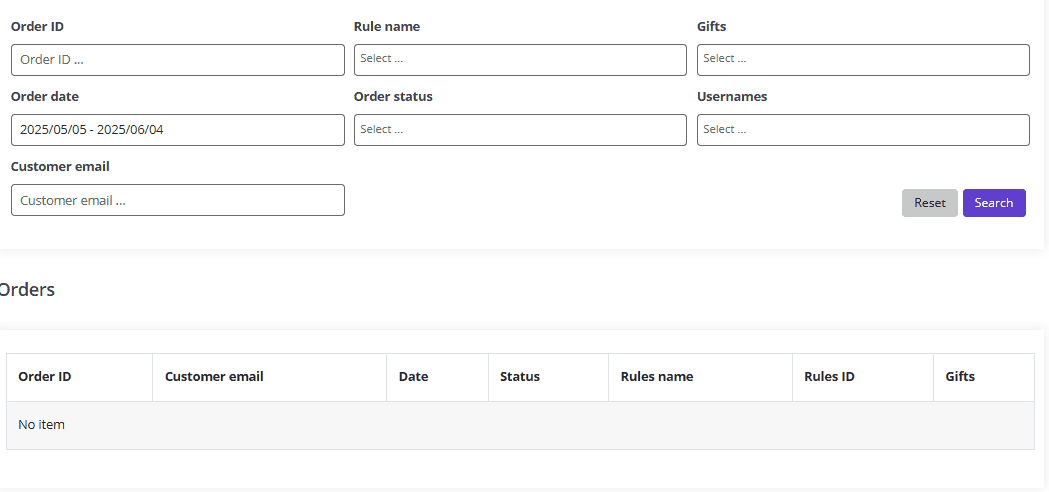Select the Status column header
The image size is (1049, 492).
pyautogui.click(x=520, y=377)
